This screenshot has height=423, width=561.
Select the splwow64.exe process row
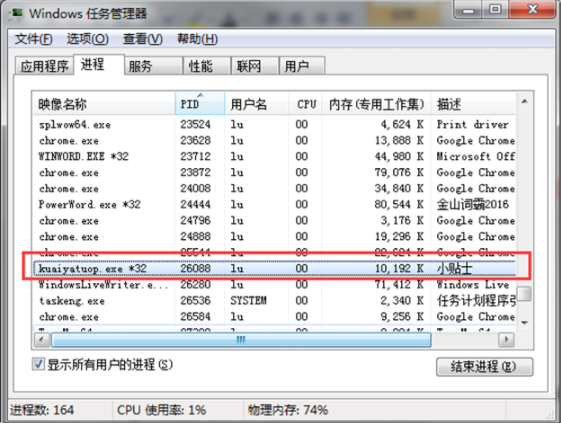coord(274,124)
